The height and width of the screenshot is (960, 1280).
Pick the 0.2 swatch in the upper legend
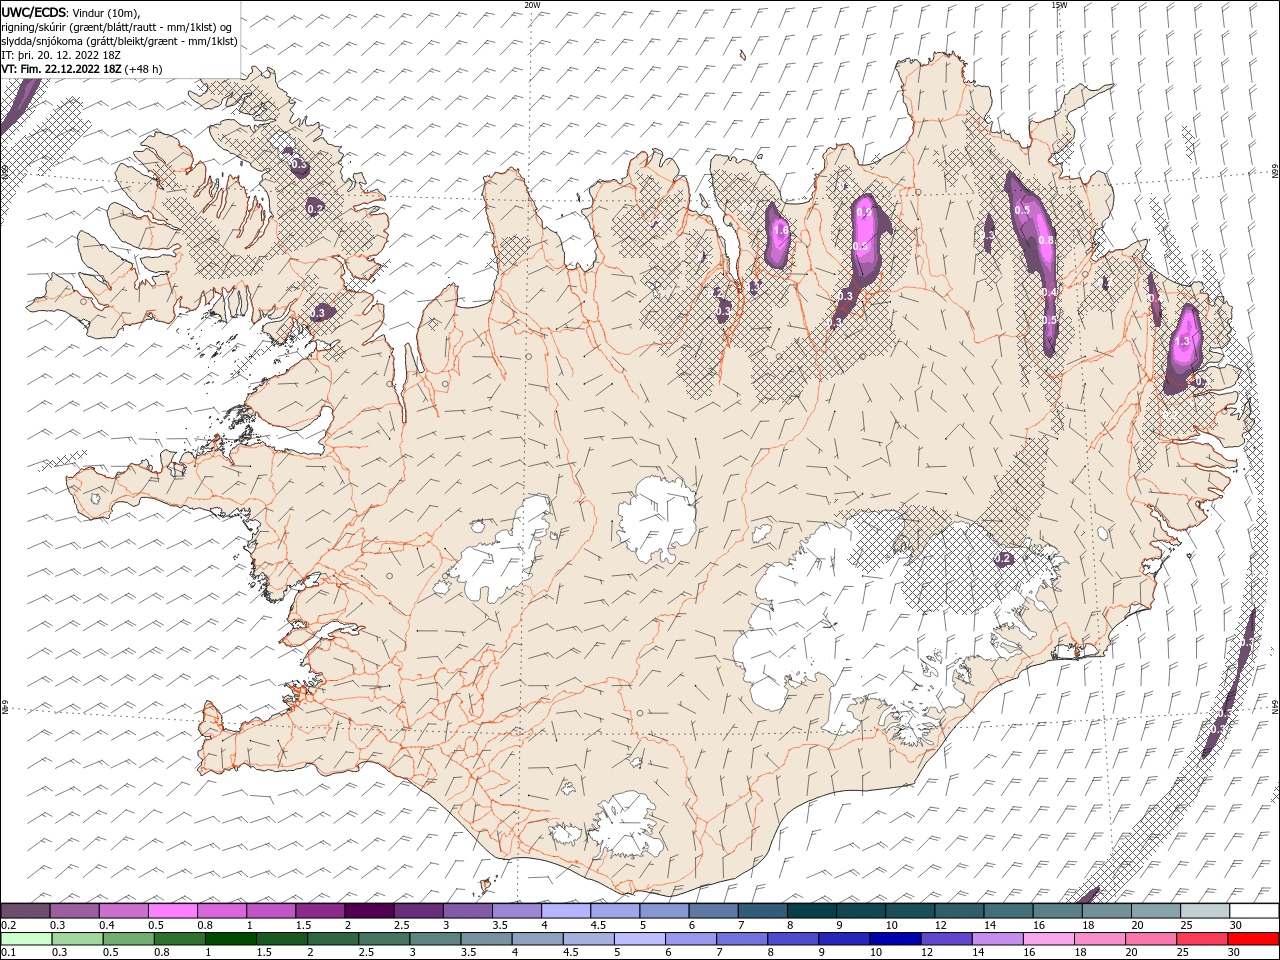coord(25,910)
